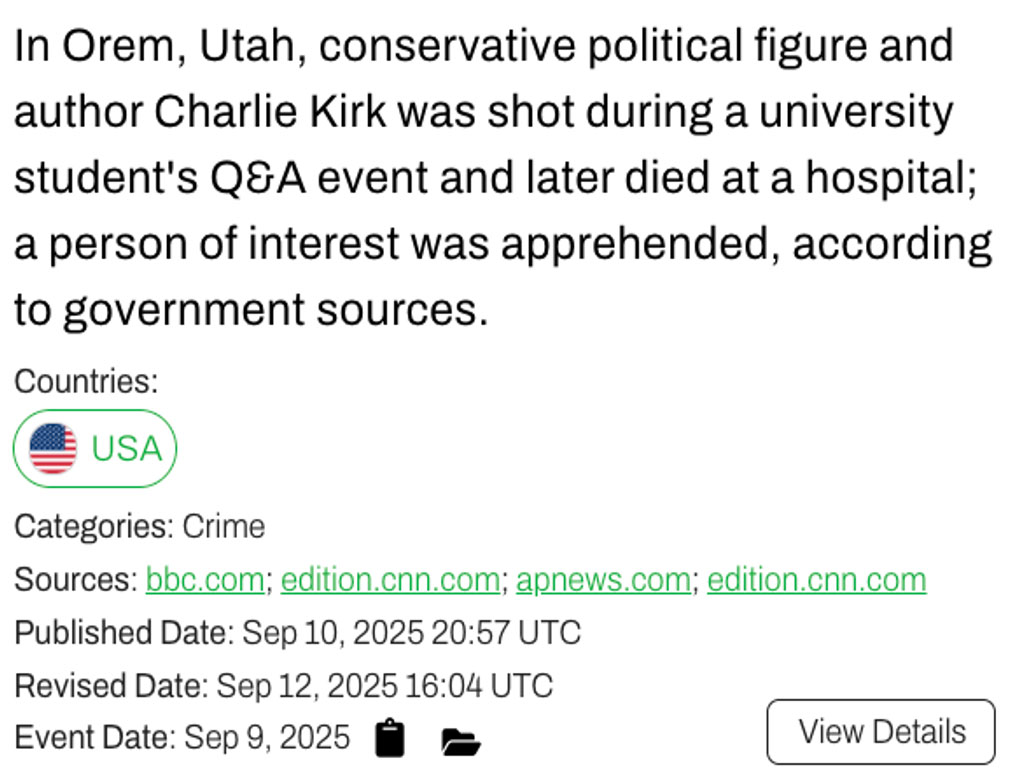Click the Published Date timestamp
This screenshot has width=1012, height=782.
[x=411, y=633]
